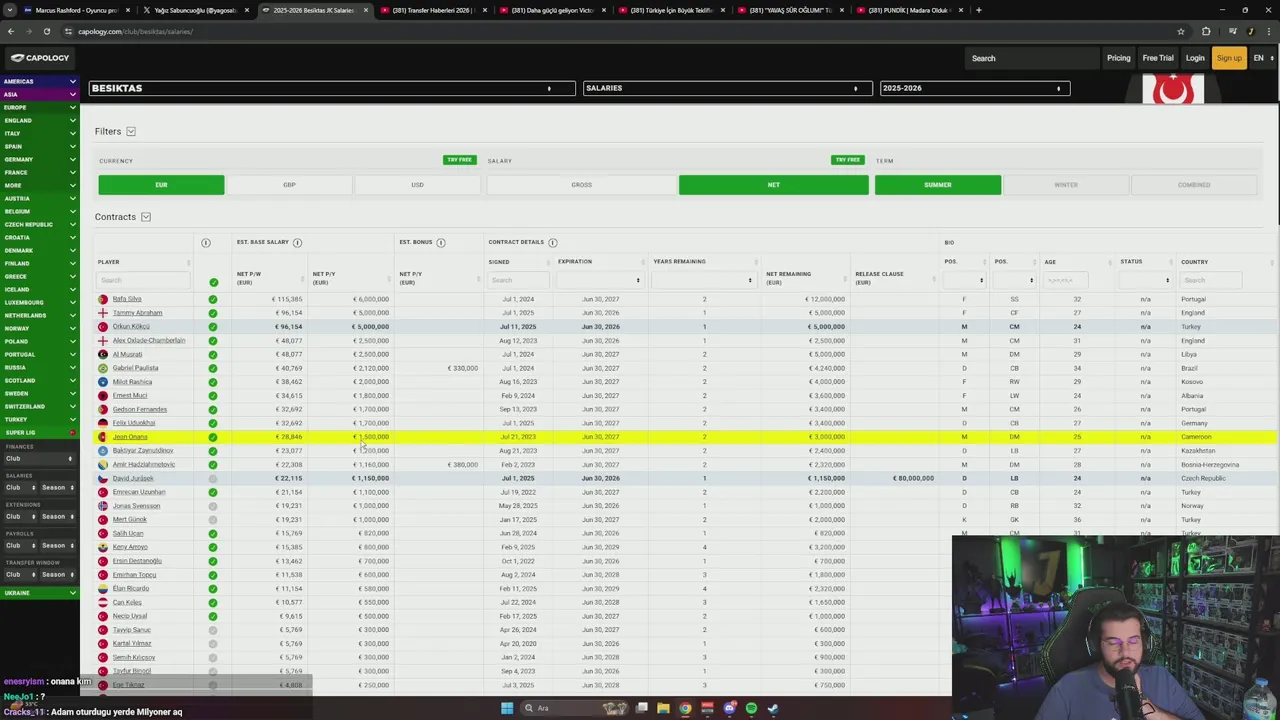The width and height of the screenshot is (1280, 720).
Task: Click the Brazil flag next to Gabriel Paulista
Action: pos(103,368)
